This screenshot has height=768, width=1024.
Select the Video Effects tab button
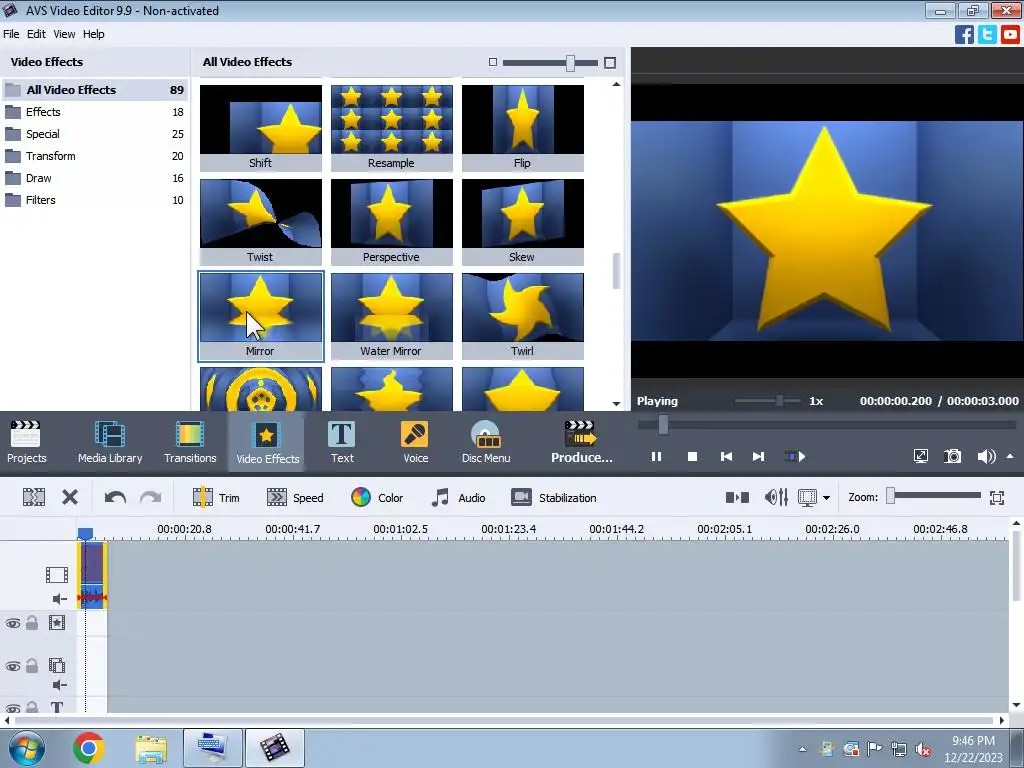pos(267,442)
